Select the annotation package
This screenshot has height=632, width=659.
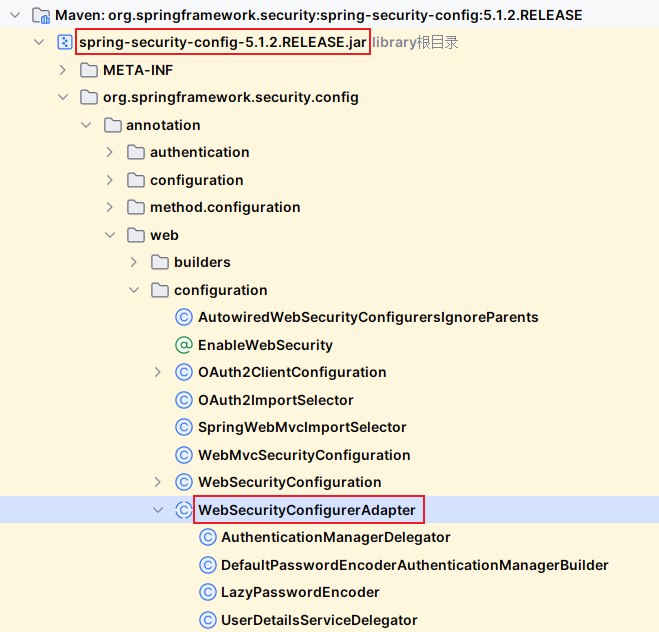click(163, 125)
